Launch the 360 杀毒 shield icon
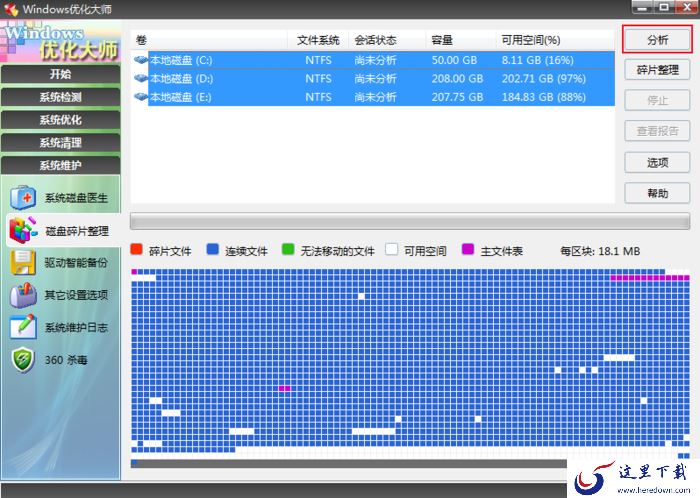Viewport: 700px width, 498px height. [x=23, y=360]
